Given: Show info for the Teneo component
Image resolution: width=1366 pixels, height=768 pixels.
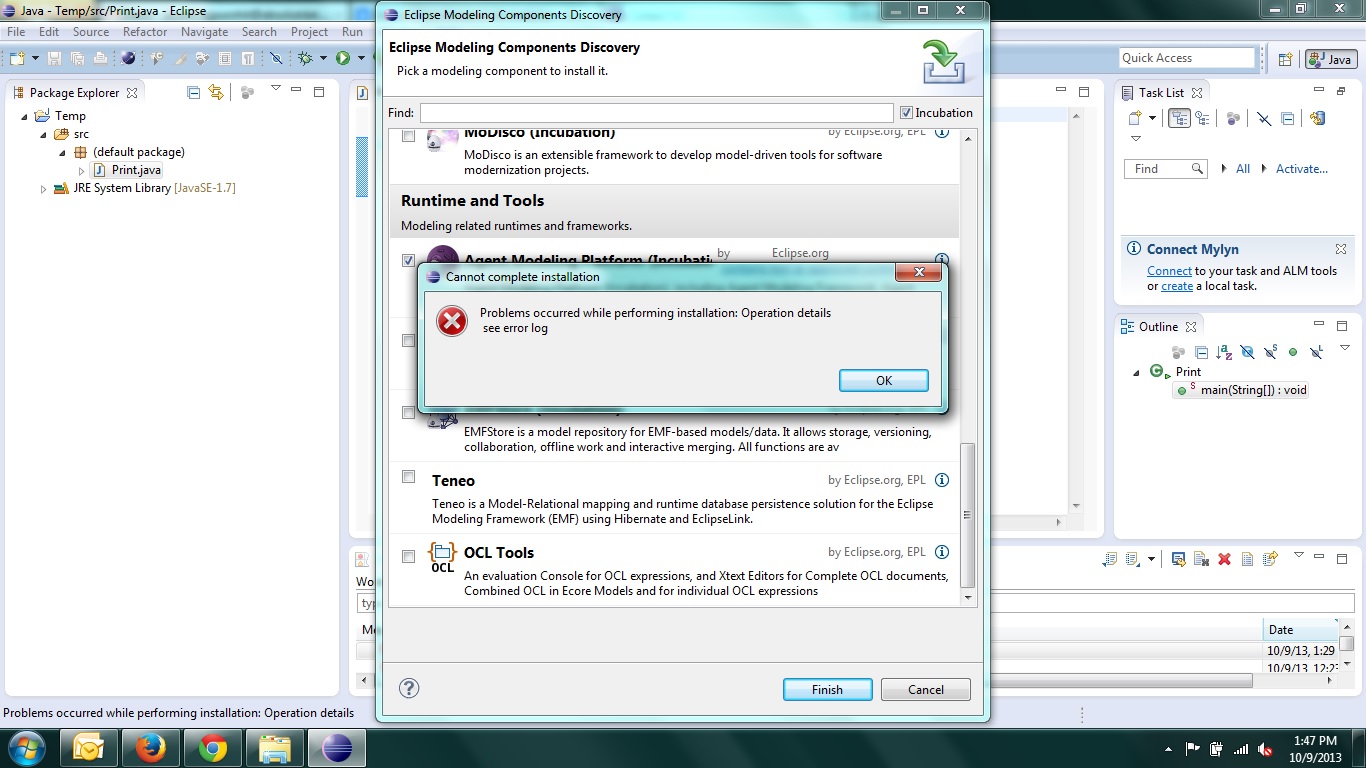Looking at the screenshot, I should pos(941,480).
